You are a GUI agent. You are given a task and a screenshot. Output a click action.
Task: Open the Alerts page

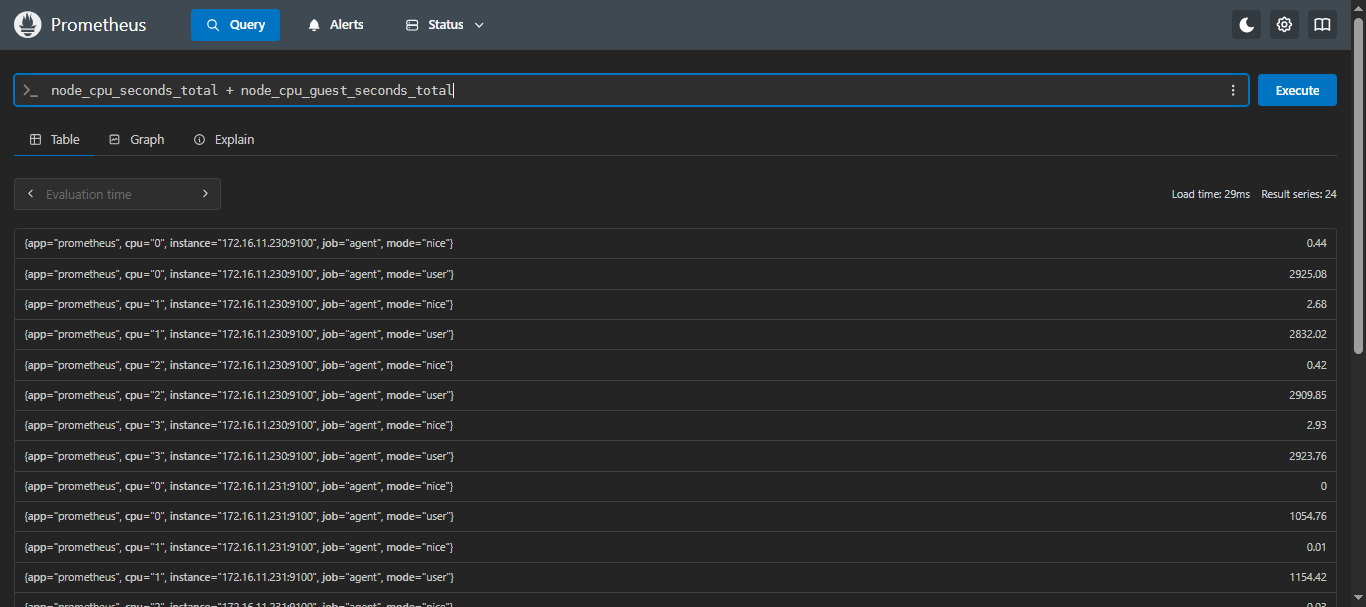point(336,25)
